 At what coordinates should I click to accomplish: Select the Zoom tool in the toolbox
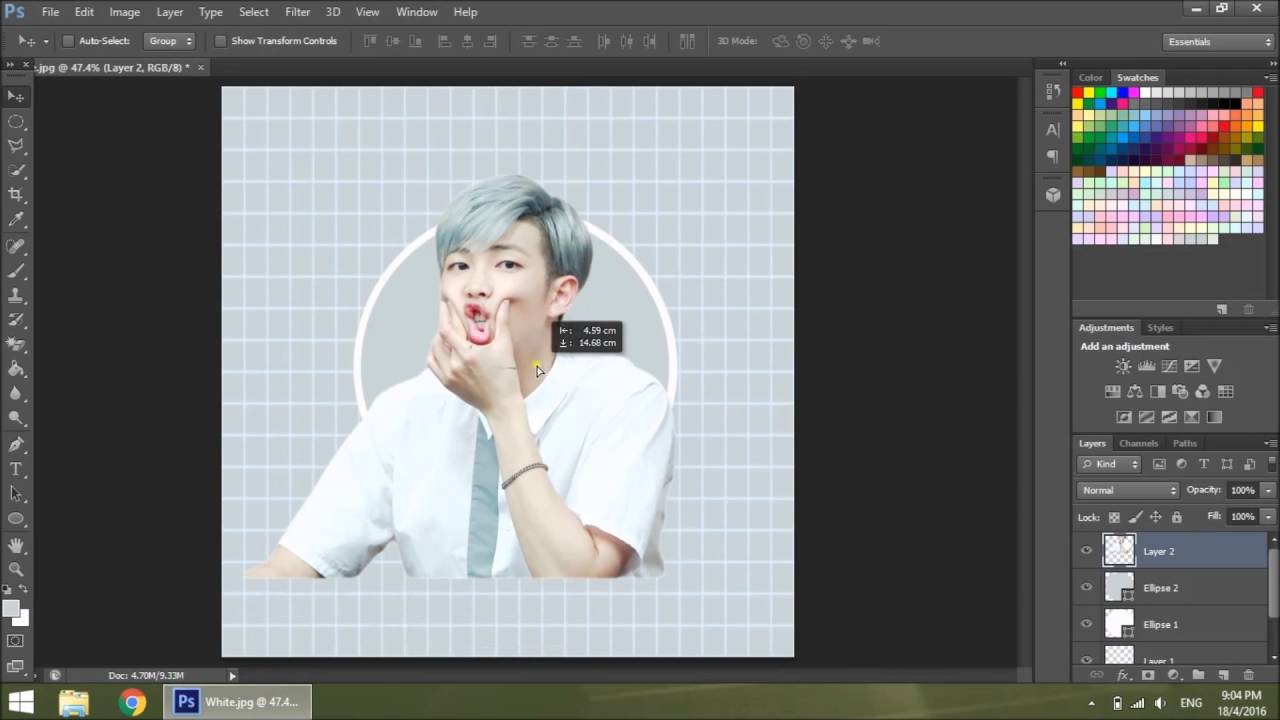pos(16,569)
